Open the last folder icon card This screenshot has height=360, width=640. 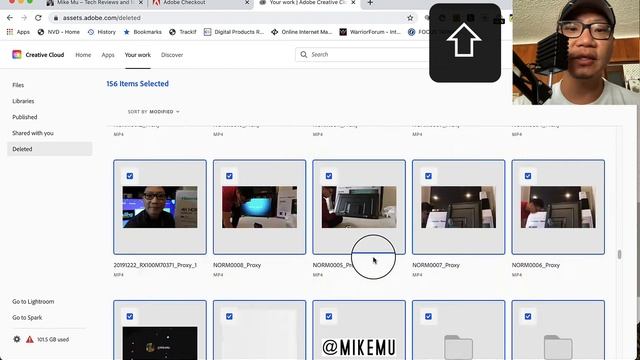[x=558, y=347]
